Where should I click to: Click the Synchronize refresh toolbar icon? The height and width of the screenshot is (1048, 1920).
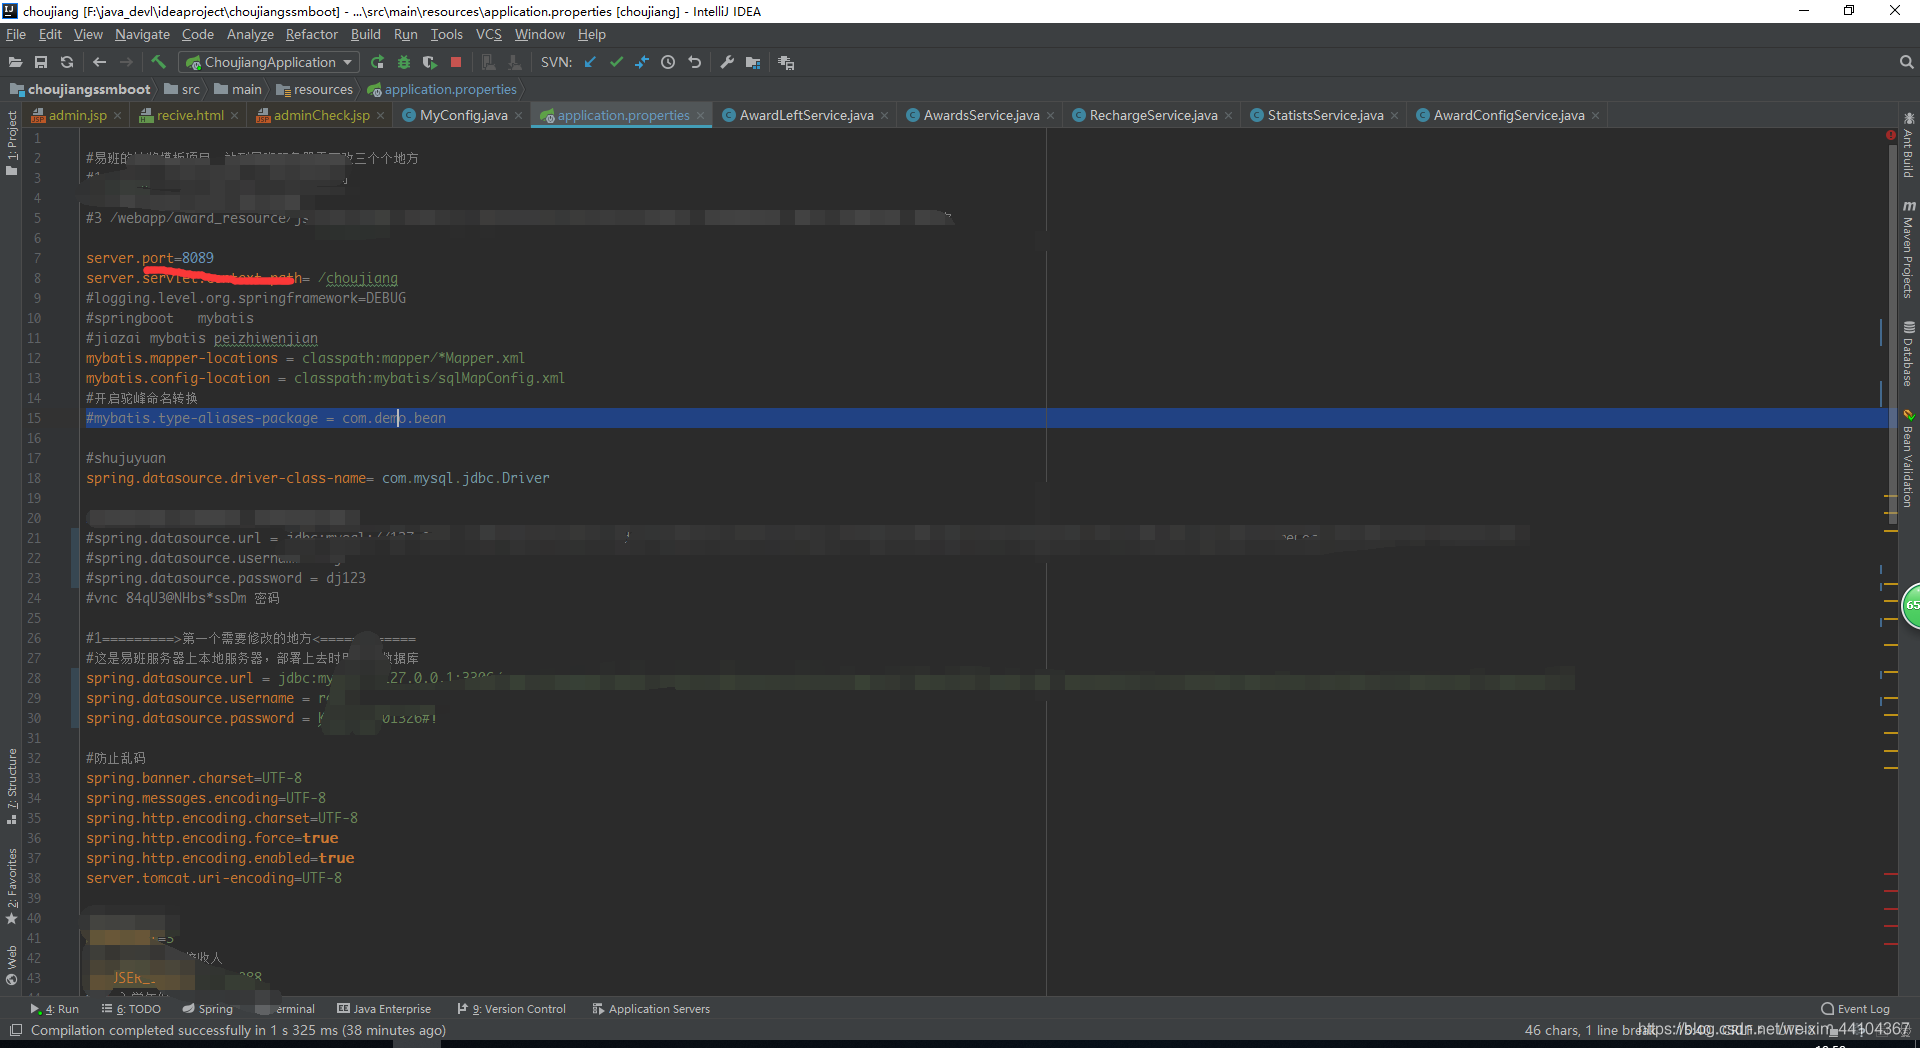pos(67,62)
